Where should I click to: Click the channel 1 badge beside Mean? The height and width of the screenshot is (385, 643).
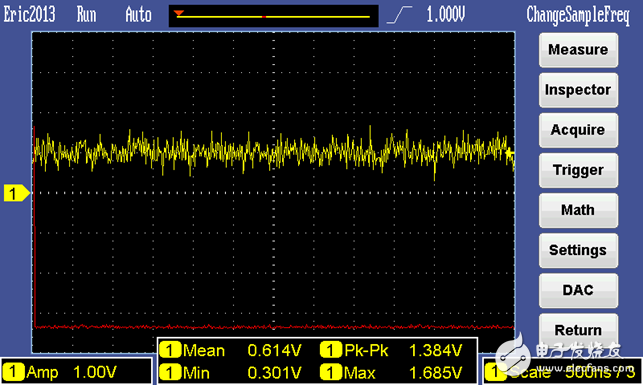170,350
